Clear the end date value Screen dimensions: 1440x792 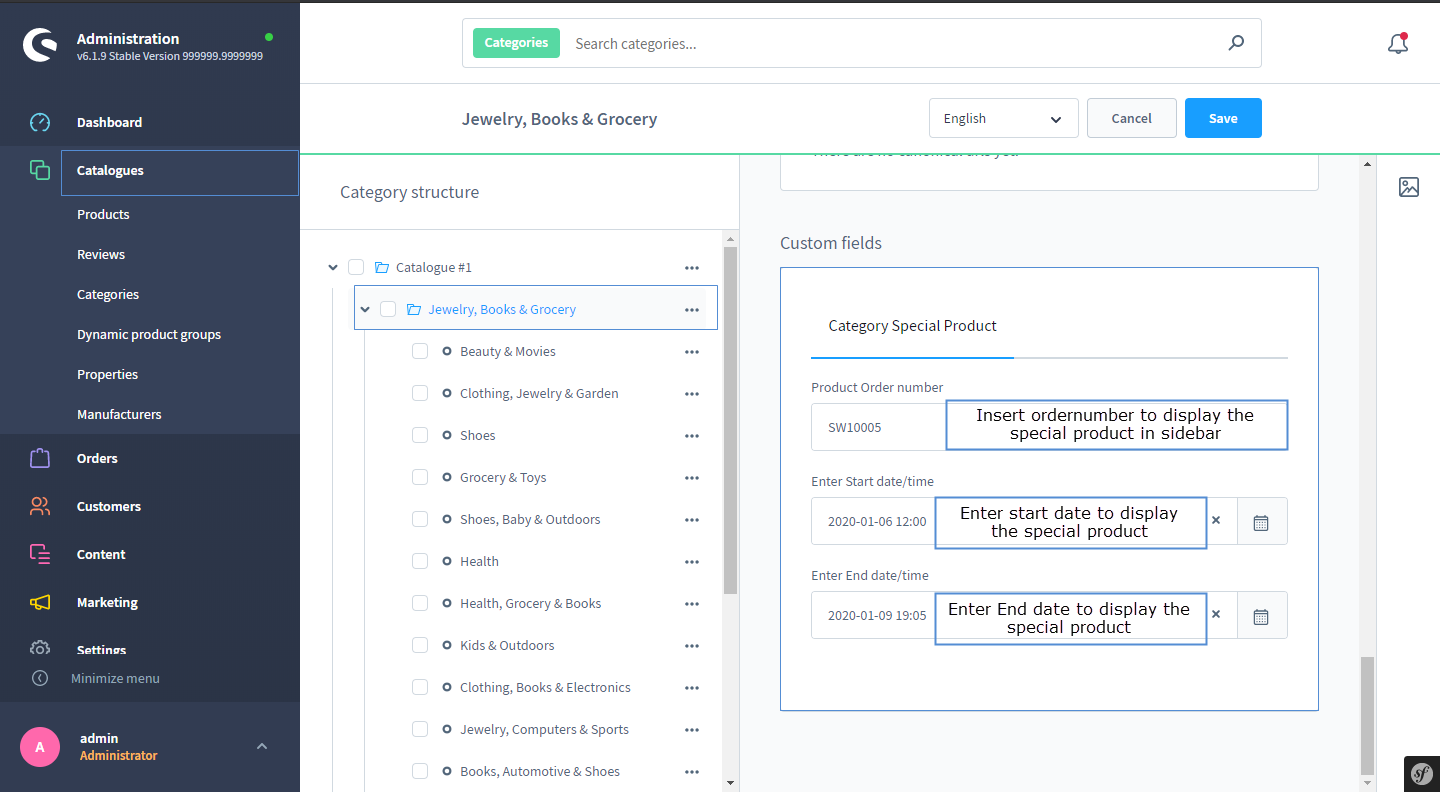pyautogui.click(x=1216, y=615)
